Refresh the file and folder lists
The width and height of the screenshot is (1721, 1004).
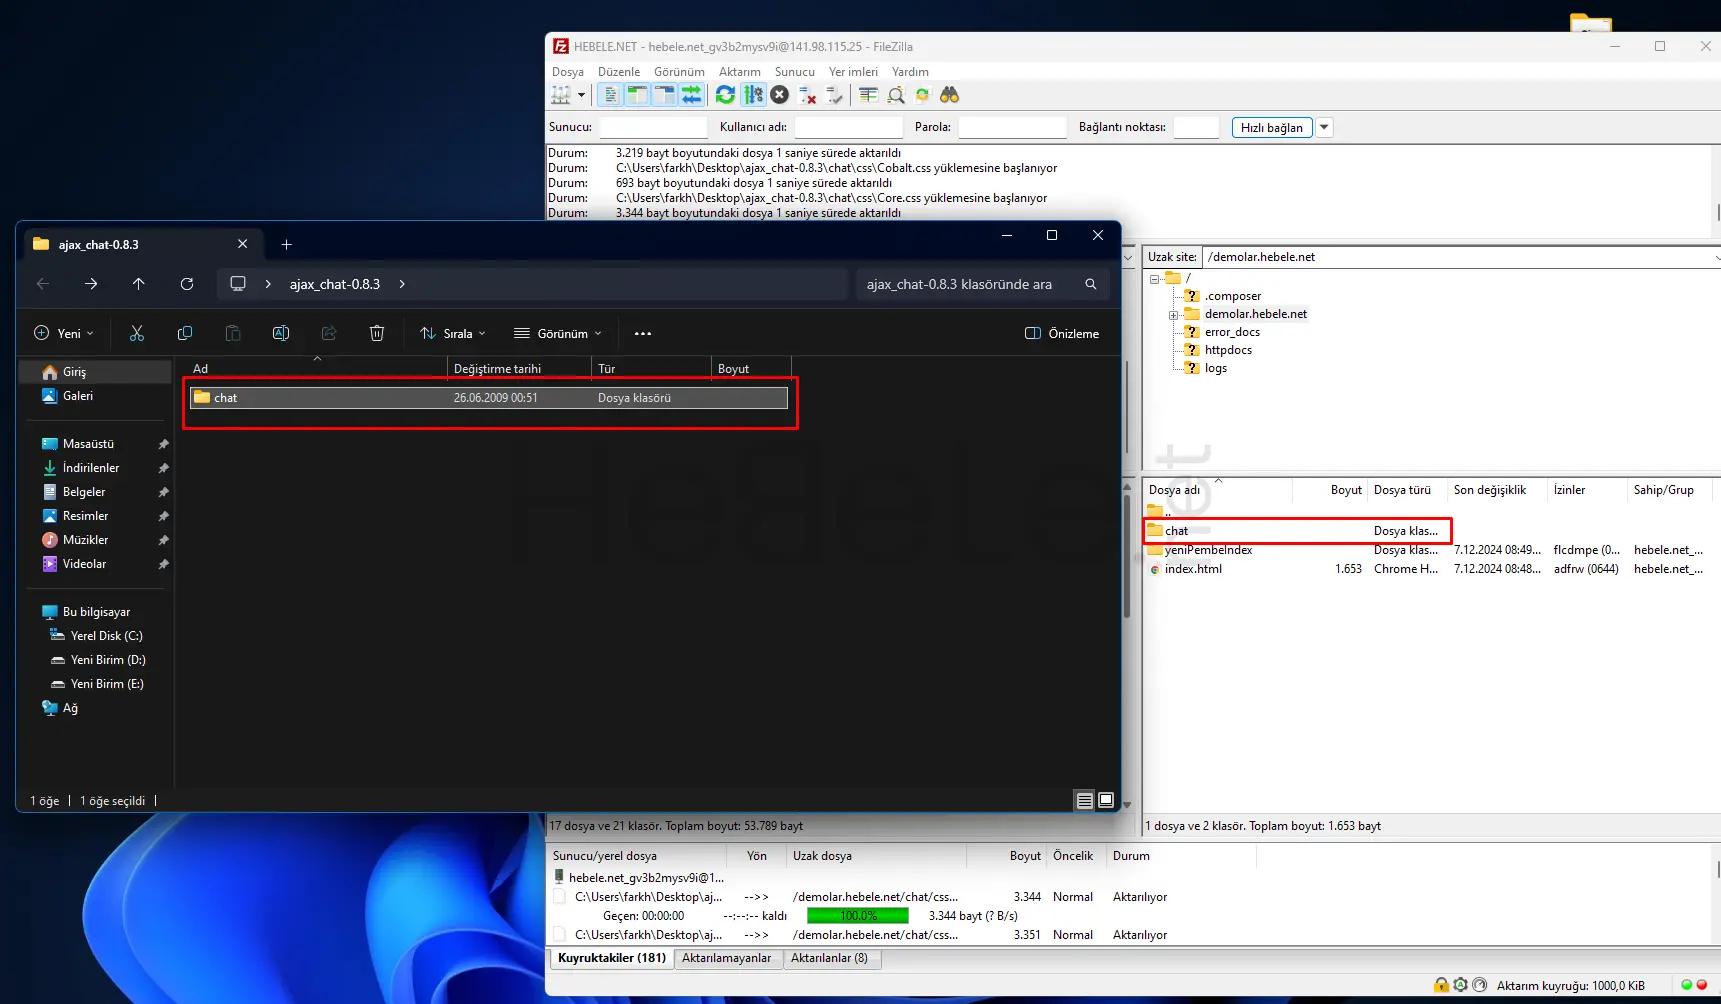click(x=726, y=95)
